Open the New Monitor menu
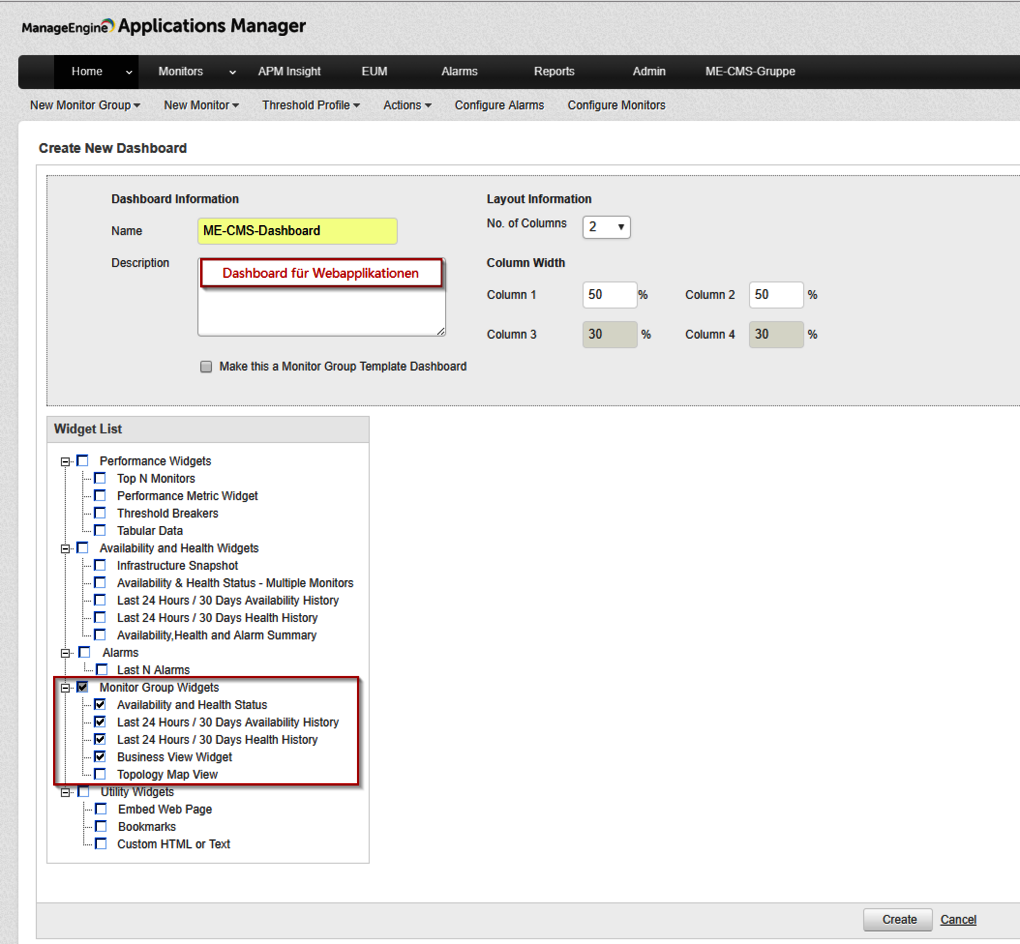The height and width of the screenshot is (944, 1020). tap(201, 105)
